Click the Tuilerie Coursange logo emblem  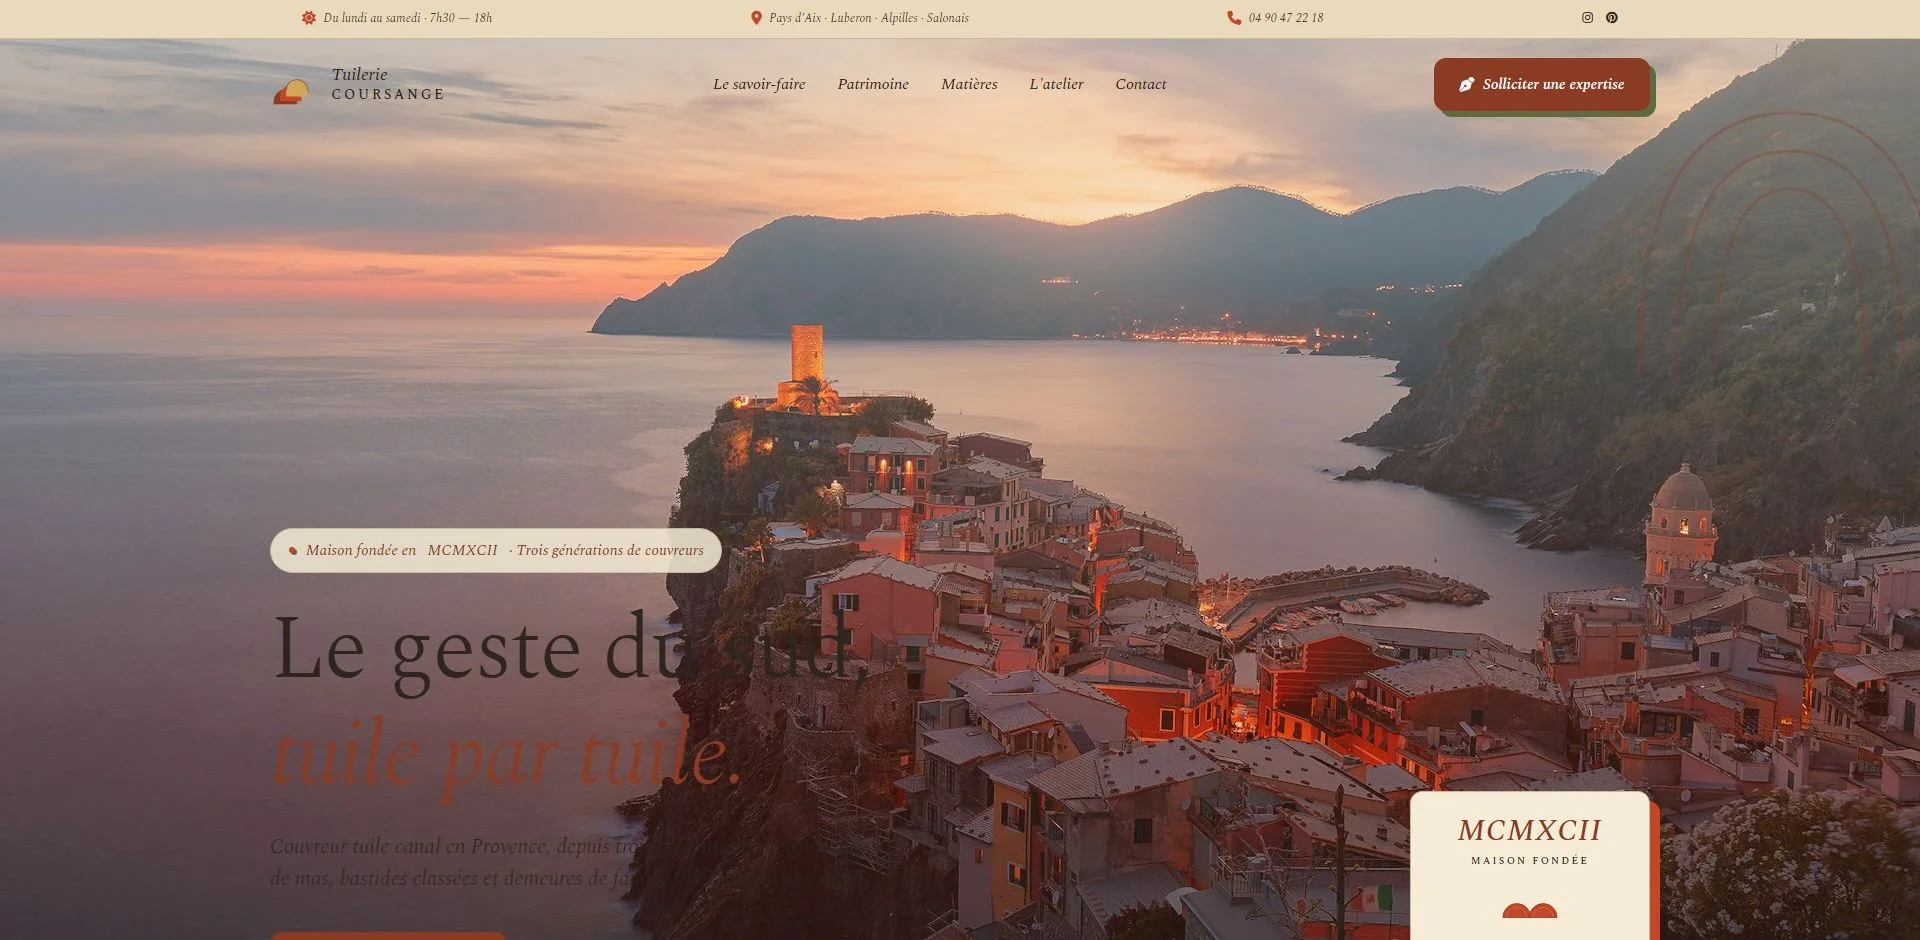click(x=291, y=92)
